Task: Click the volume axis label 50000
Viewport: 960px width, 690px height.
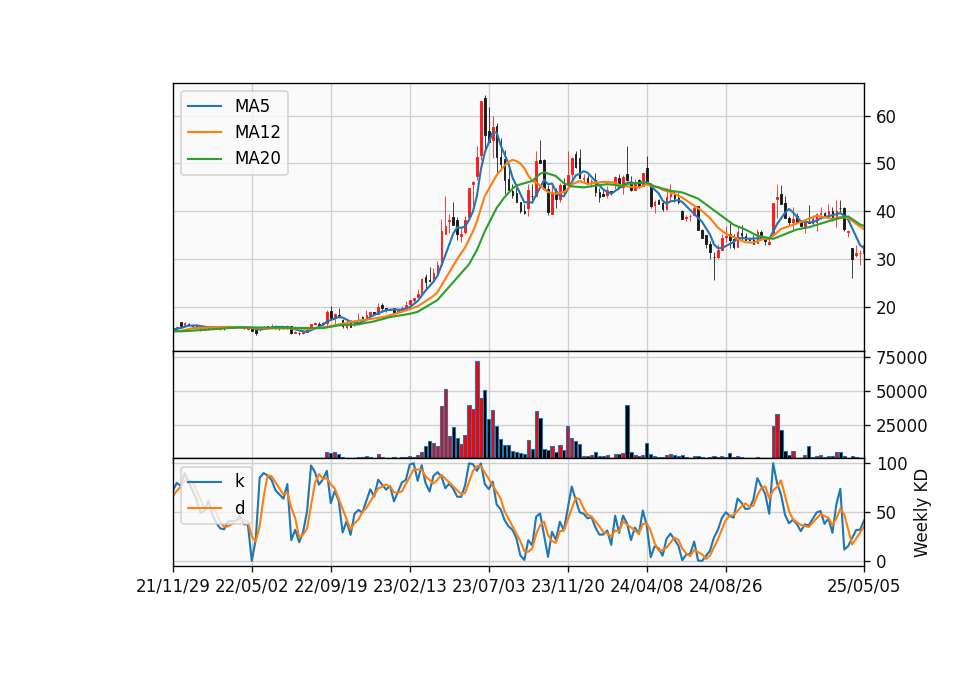Action: coord(901,392)
